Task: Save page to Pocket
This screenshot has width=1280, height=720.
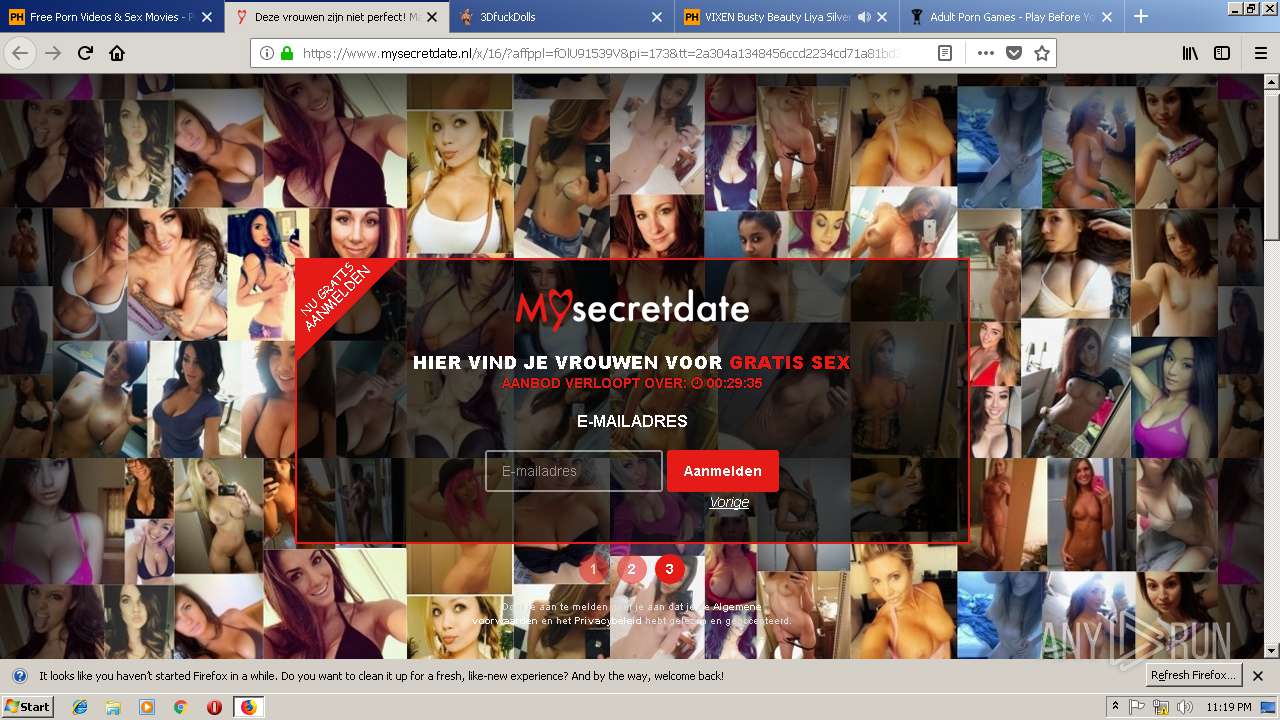Action: point(1013,53)
